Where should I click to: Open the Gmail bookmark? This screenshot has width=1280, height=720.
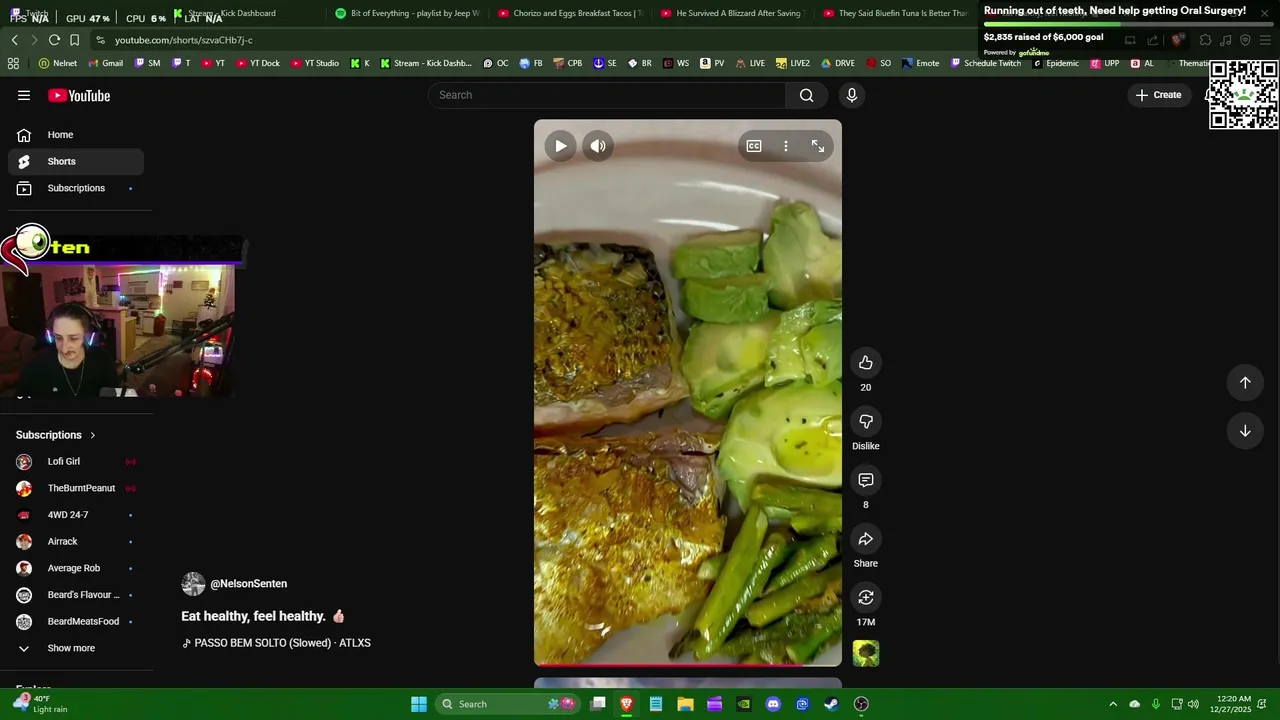point(105,63)
